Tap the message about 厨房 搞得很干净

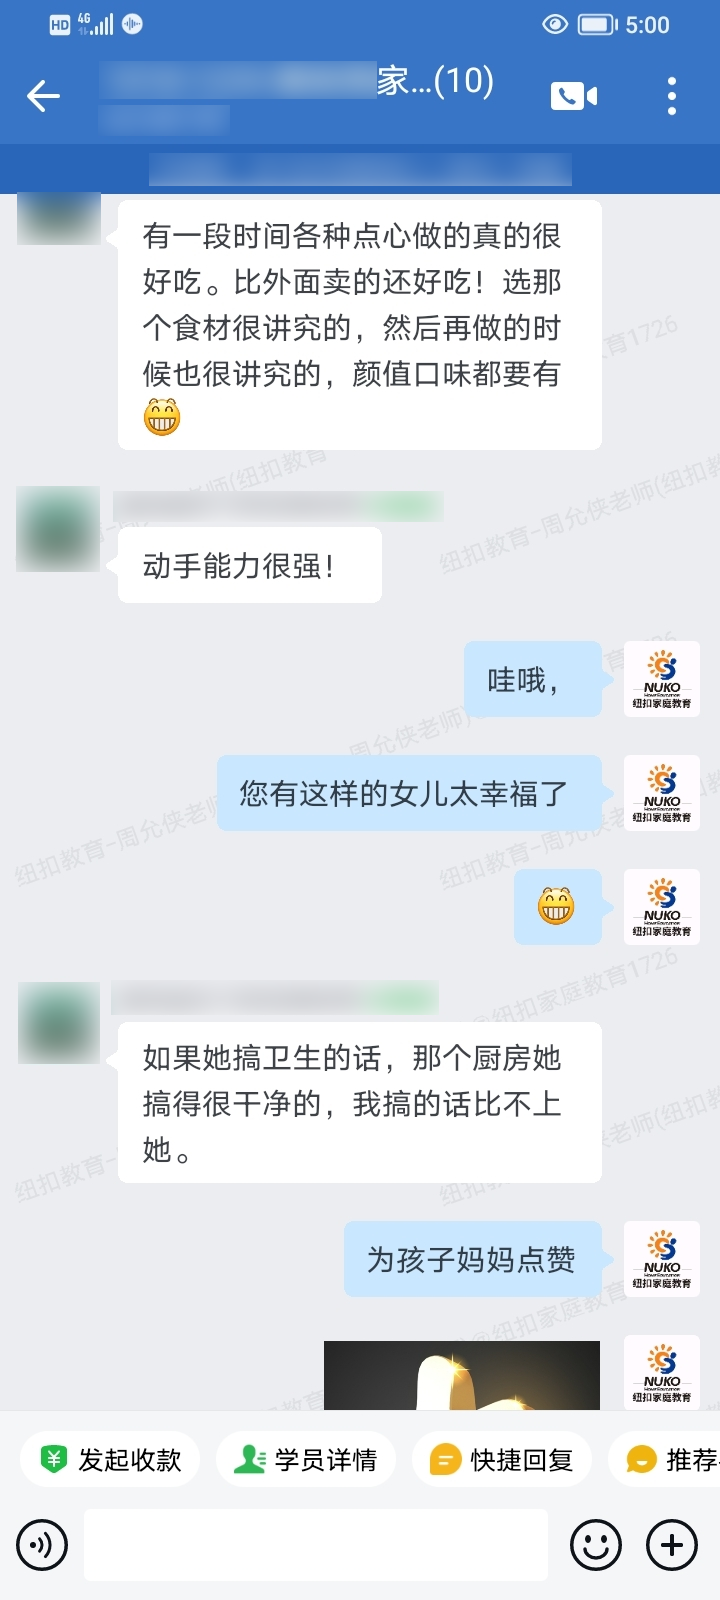coord(360,1103)
